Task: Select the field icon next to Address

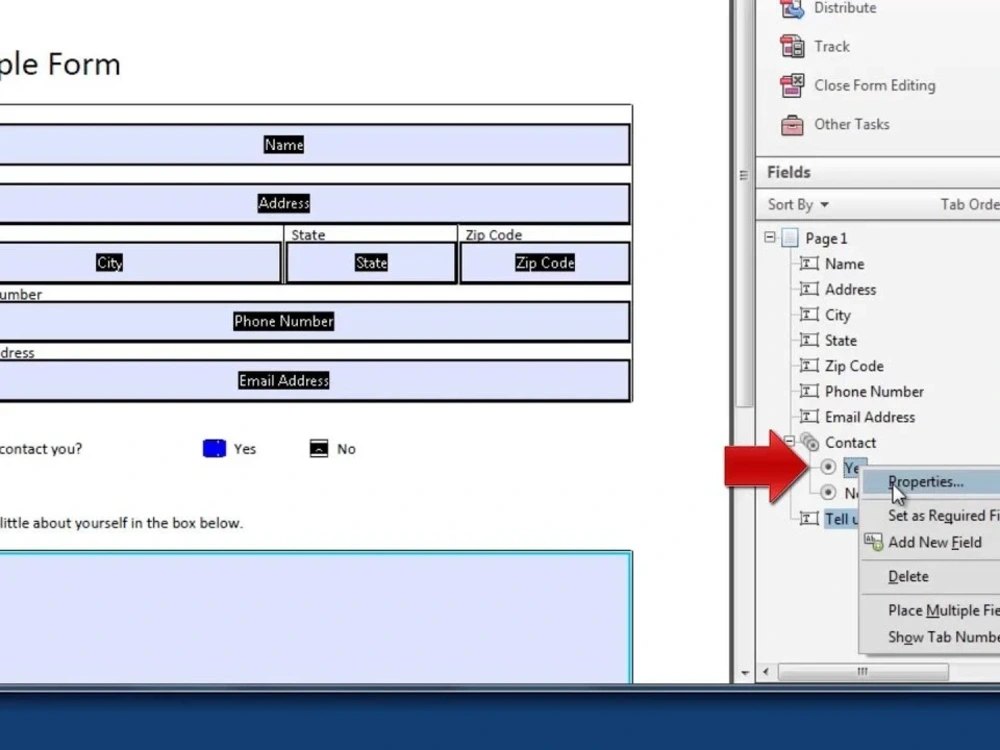Action: pos(810,289)
